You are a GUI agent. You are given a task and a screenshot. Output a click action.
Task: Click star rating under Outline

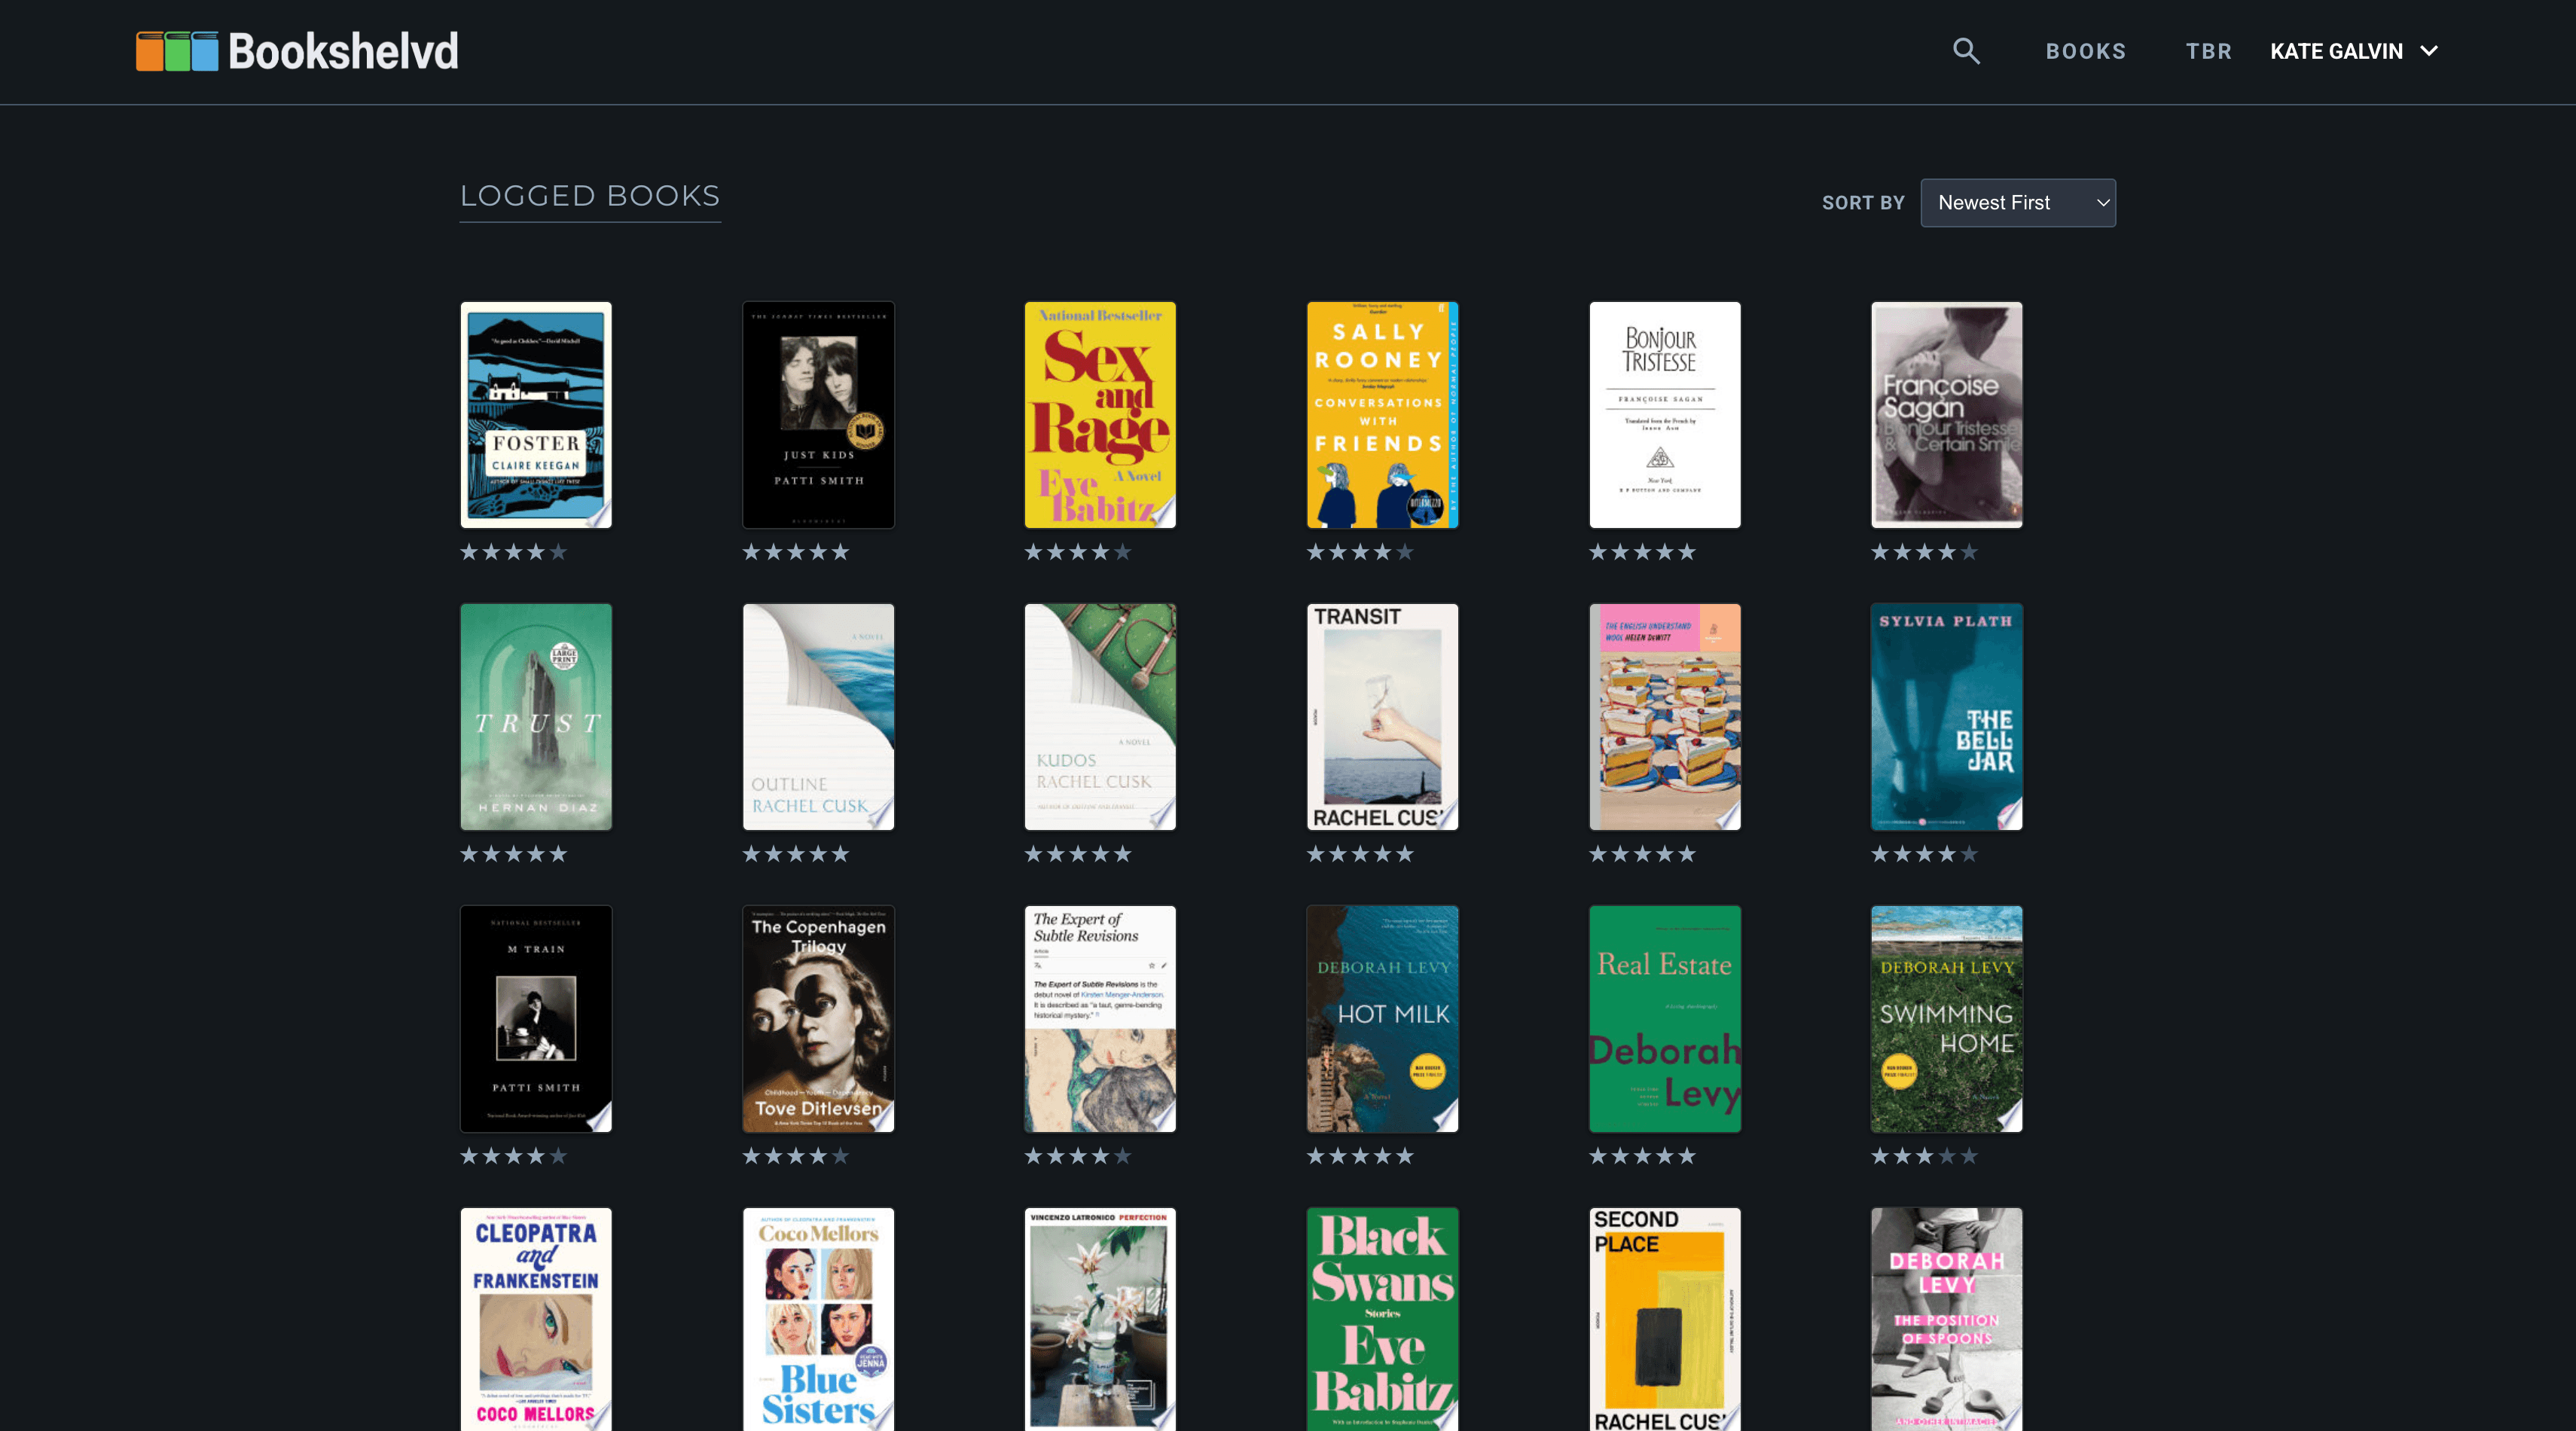[796, 854]
